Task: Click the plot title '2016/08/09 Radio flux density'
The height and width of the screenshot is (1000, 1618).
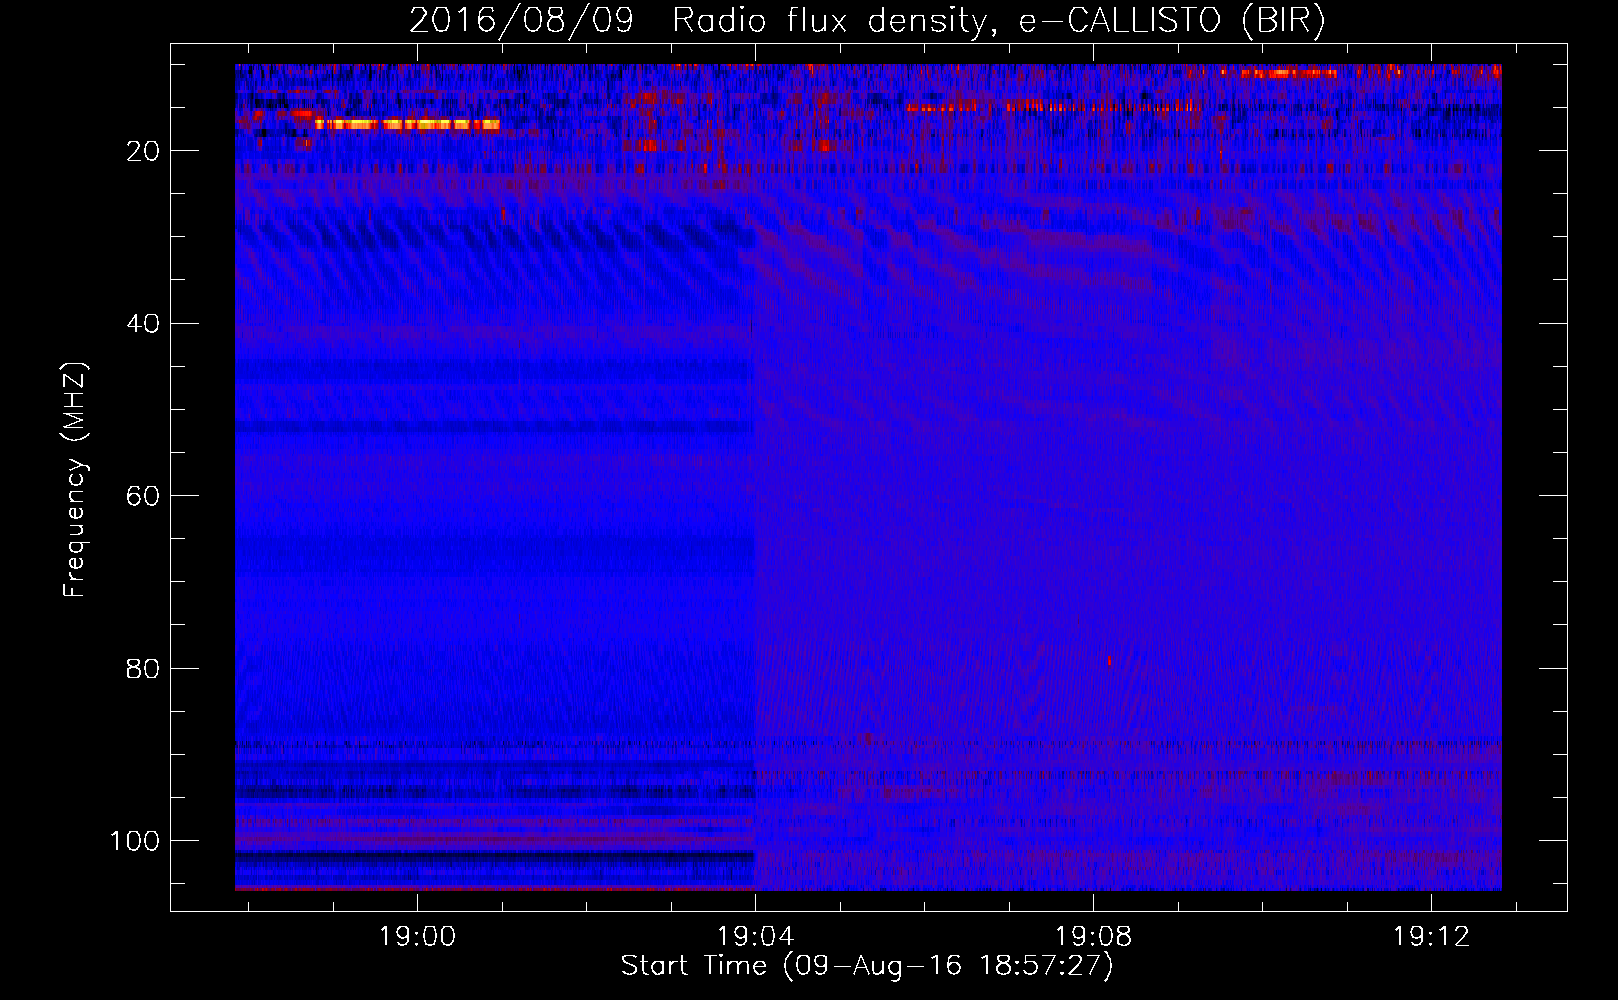Action: pyautogui.click(x=697, y=21)
